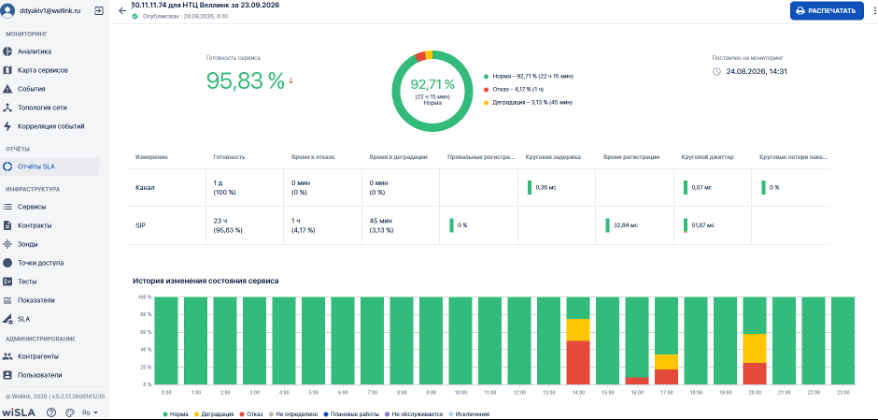
Task: Open the Ru language dropdown
Action: (x=90, y=412)
